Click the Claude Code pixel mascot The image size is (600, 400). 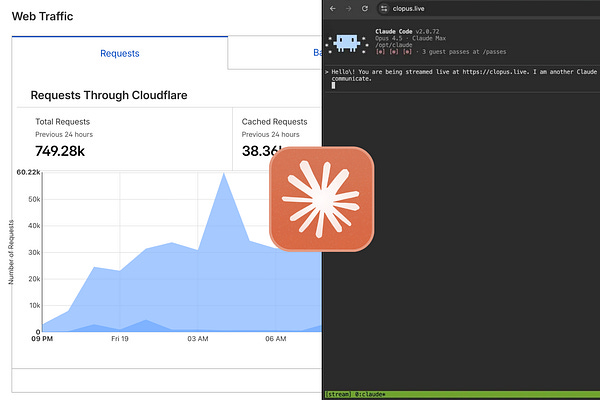pyautogui.click(x=347, y=43)
